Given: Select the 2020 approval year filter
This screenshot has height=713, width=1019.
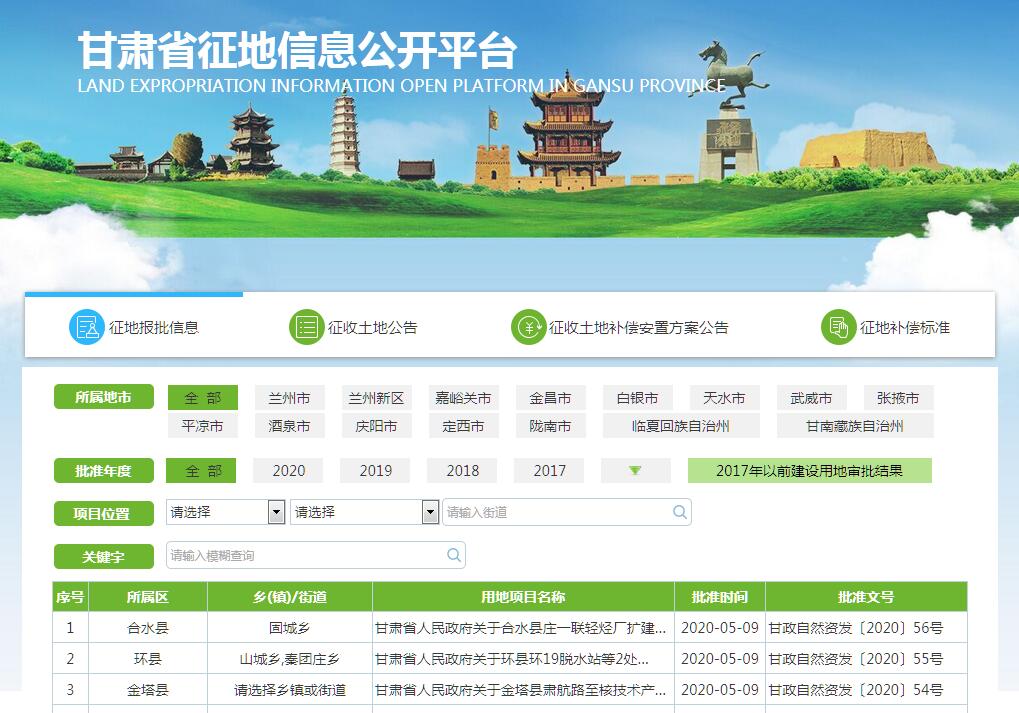Looking at the screenshot, I should (289, 471).
